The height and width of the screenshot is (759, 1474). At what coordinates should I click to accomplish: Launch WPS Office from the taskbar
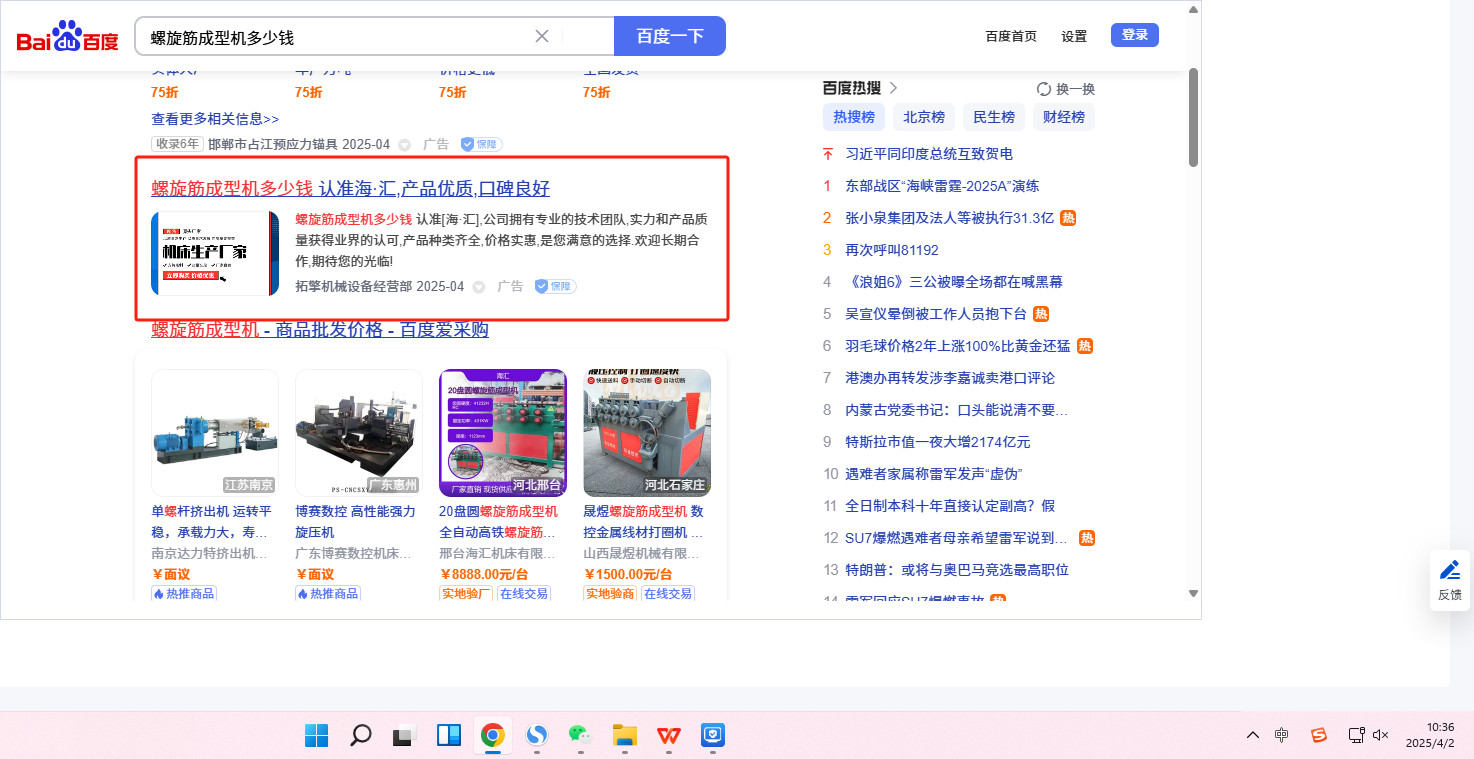tap(668, 736)
